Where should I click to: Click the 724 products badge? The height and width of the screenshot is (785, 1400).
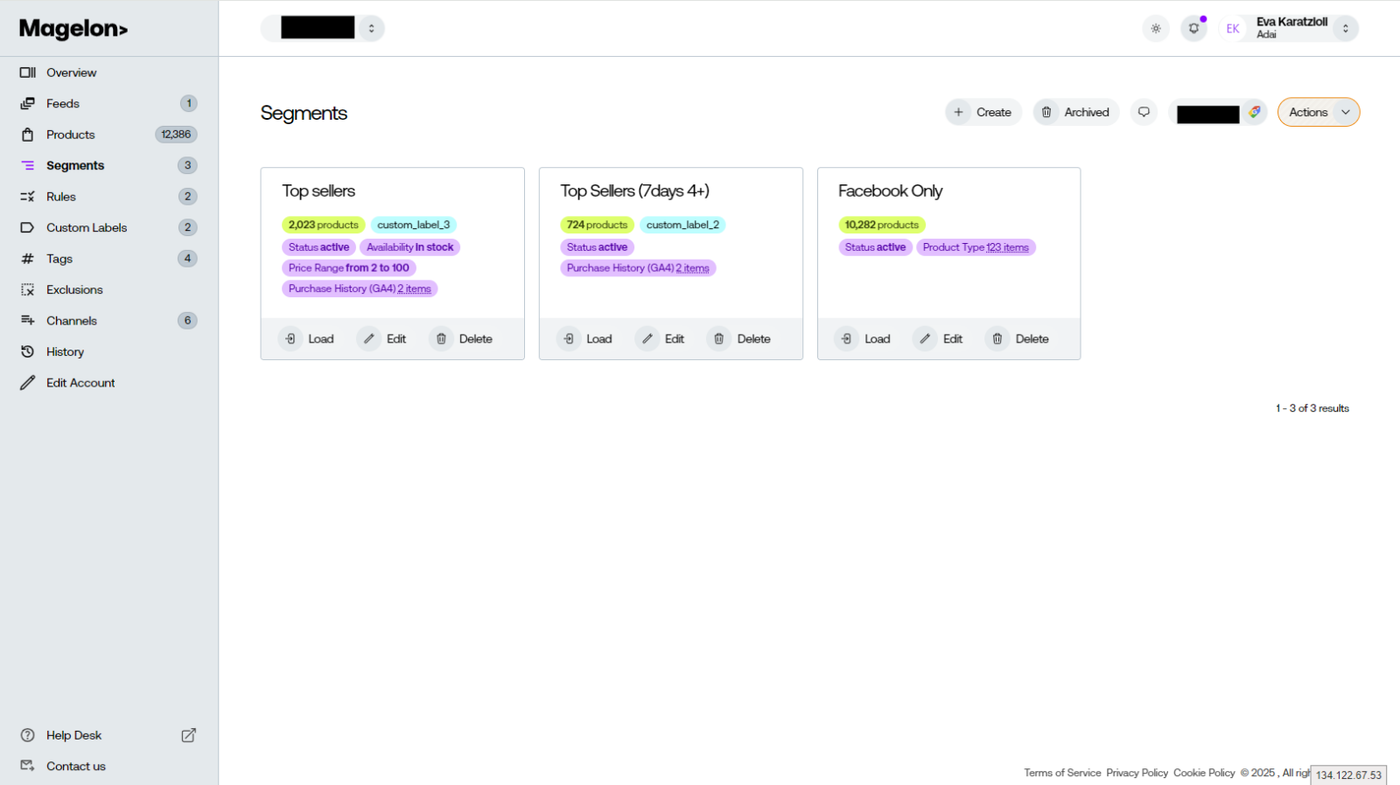597,225
